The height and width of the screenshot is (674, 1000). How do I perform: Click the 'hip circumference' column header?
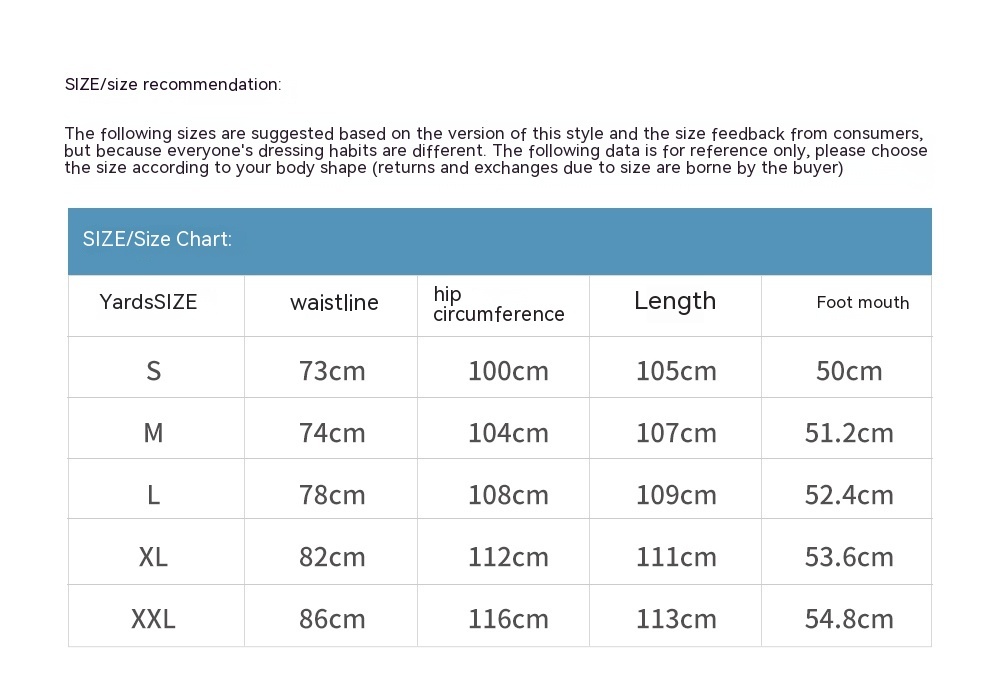(x=499, y=304)
